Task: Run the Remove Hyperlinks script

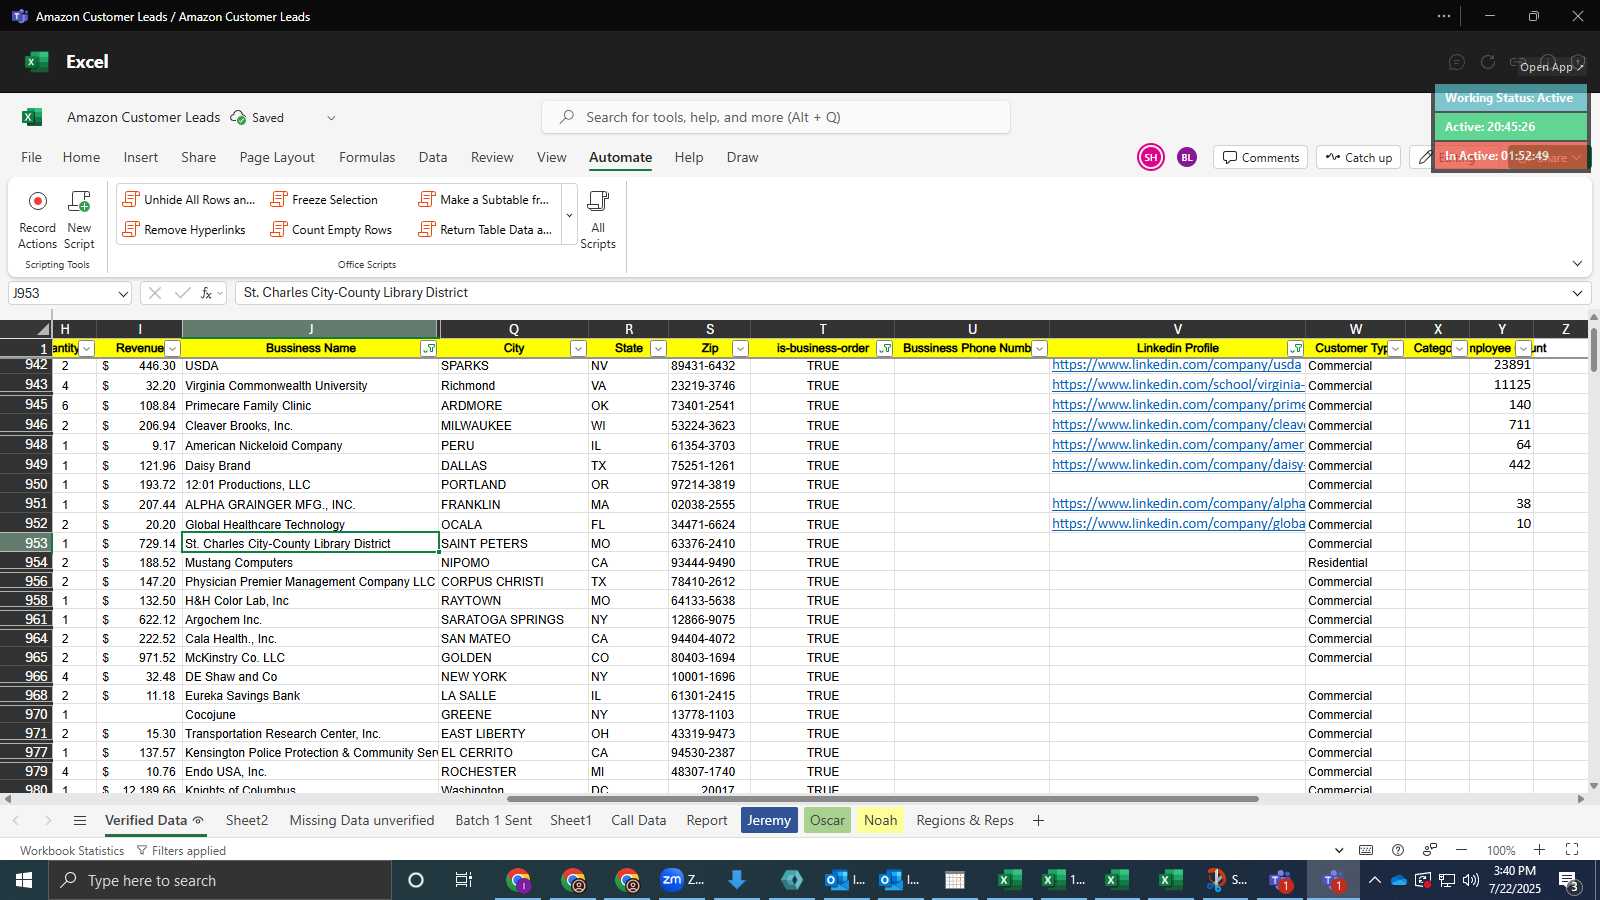Action: pyautogui.click(x=184, y=230)
